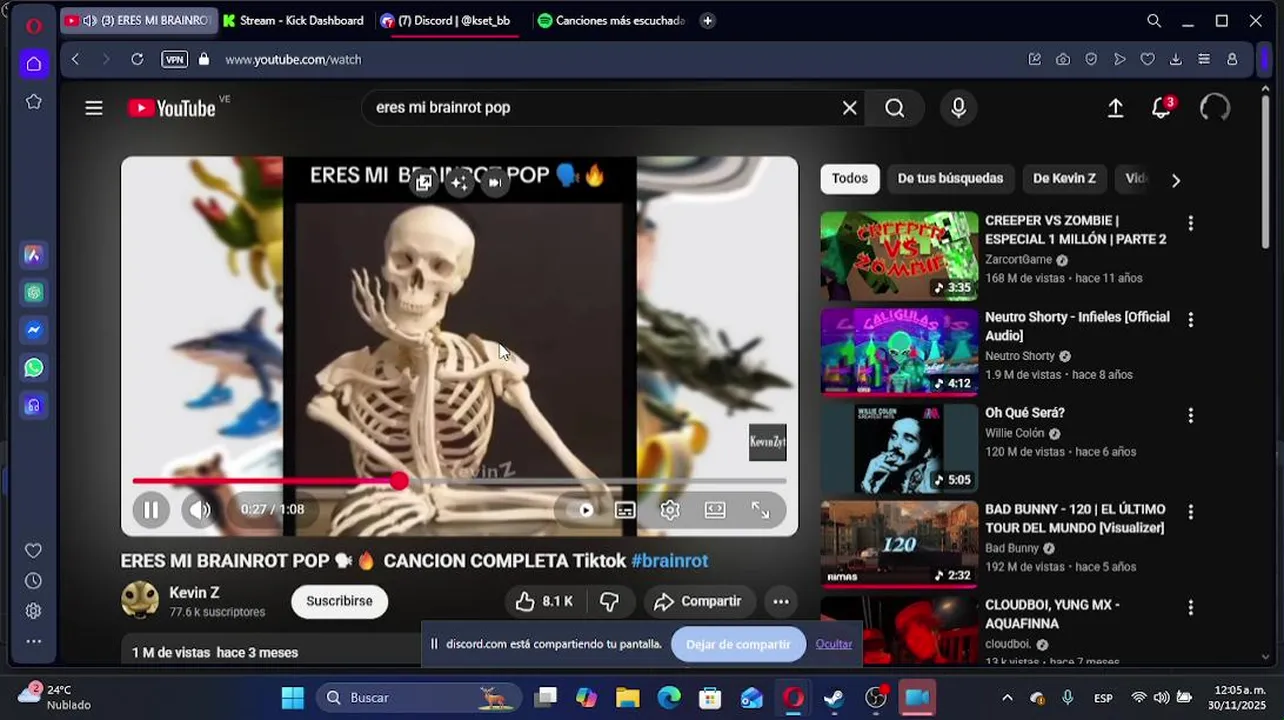Switch to Canciones más escuchadas tab
1284x720 pixels.
tap(612, 20)
